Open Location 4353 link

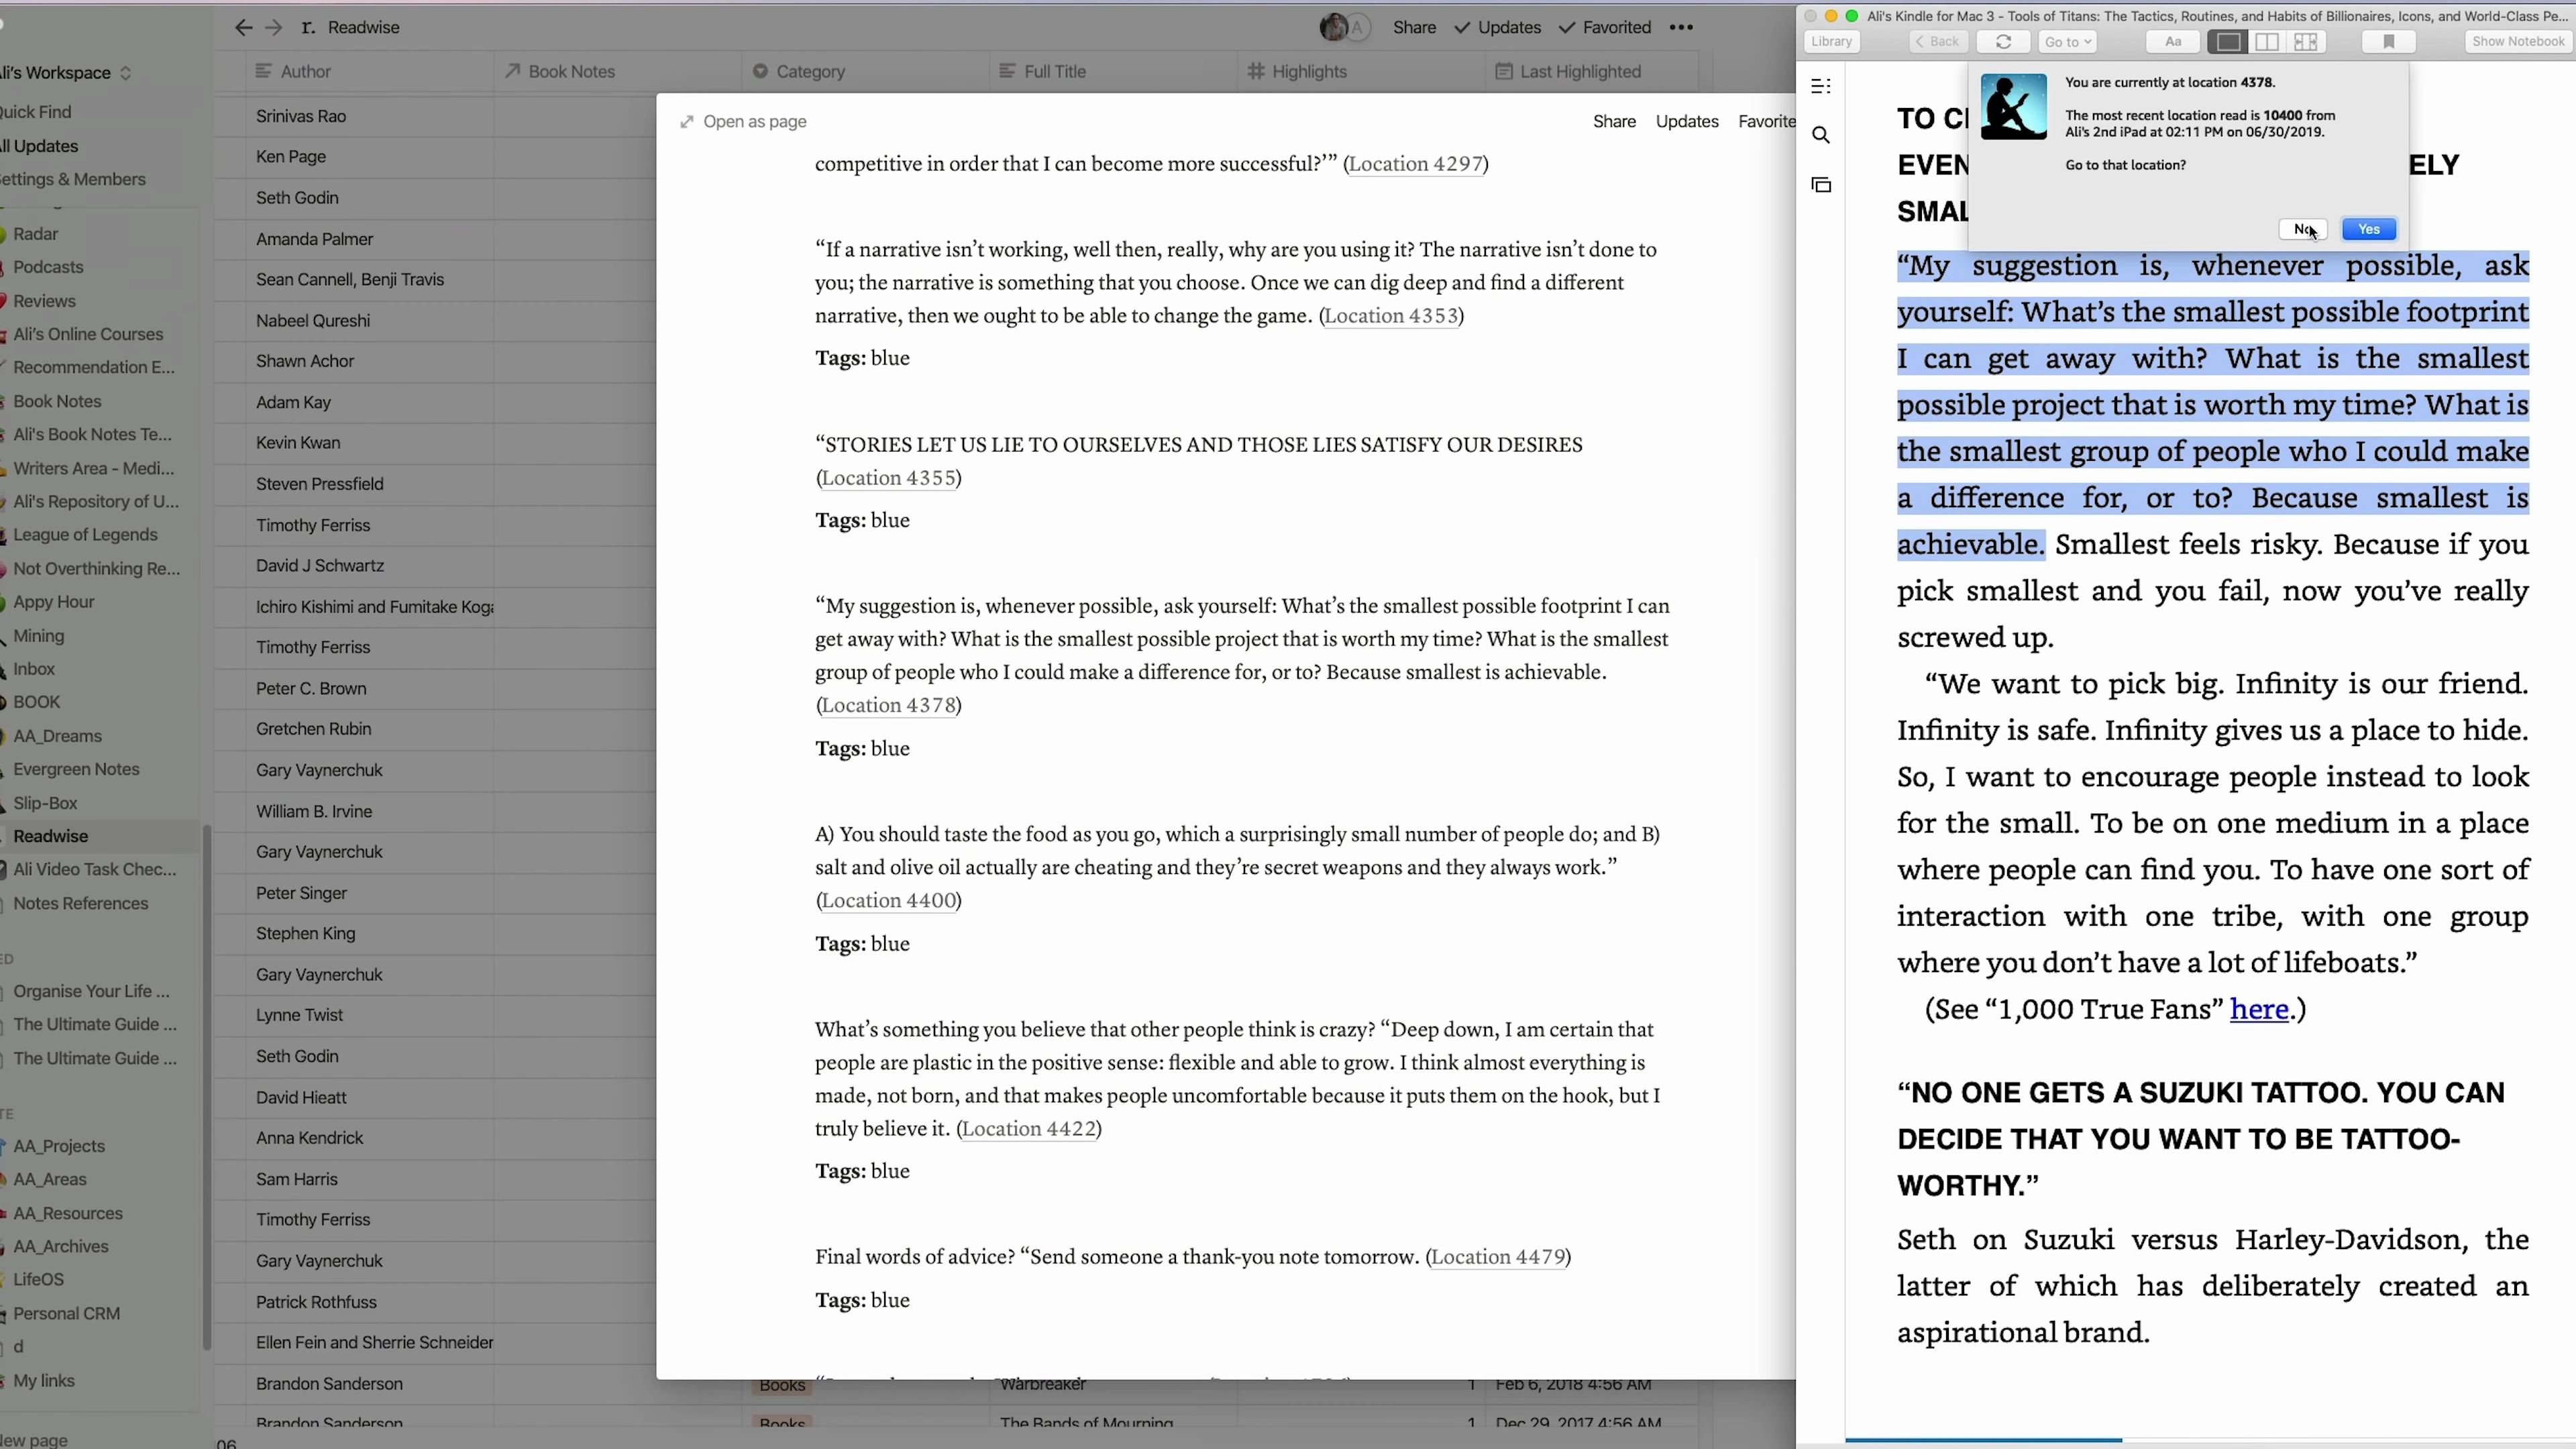1391,316
